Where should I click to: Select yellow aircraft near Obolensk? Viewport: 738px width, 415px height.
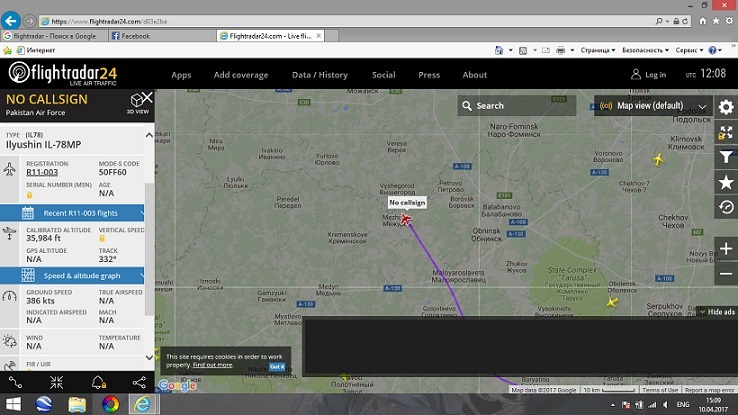point(612,302)
